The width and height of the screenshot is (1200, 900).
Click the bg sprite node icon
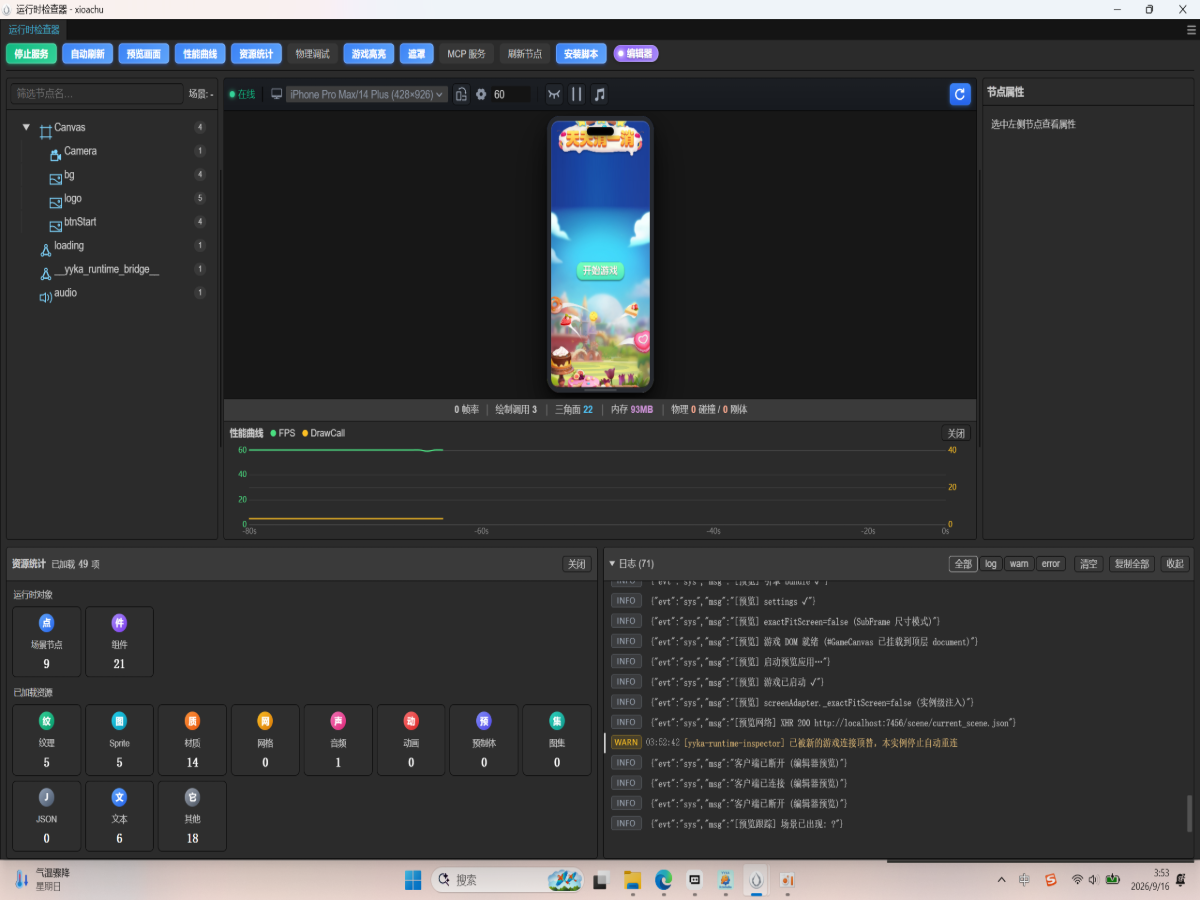56,177
